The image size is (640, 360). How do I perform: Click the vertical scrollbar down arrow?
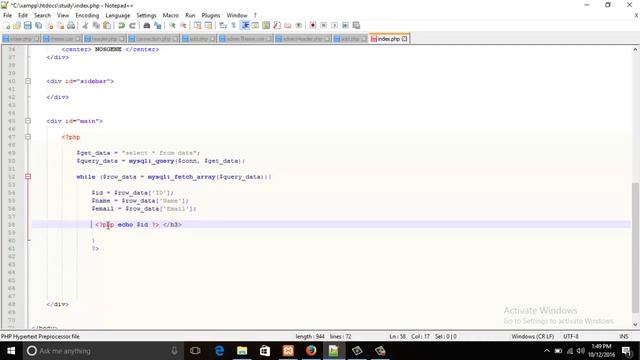point(635,324)
